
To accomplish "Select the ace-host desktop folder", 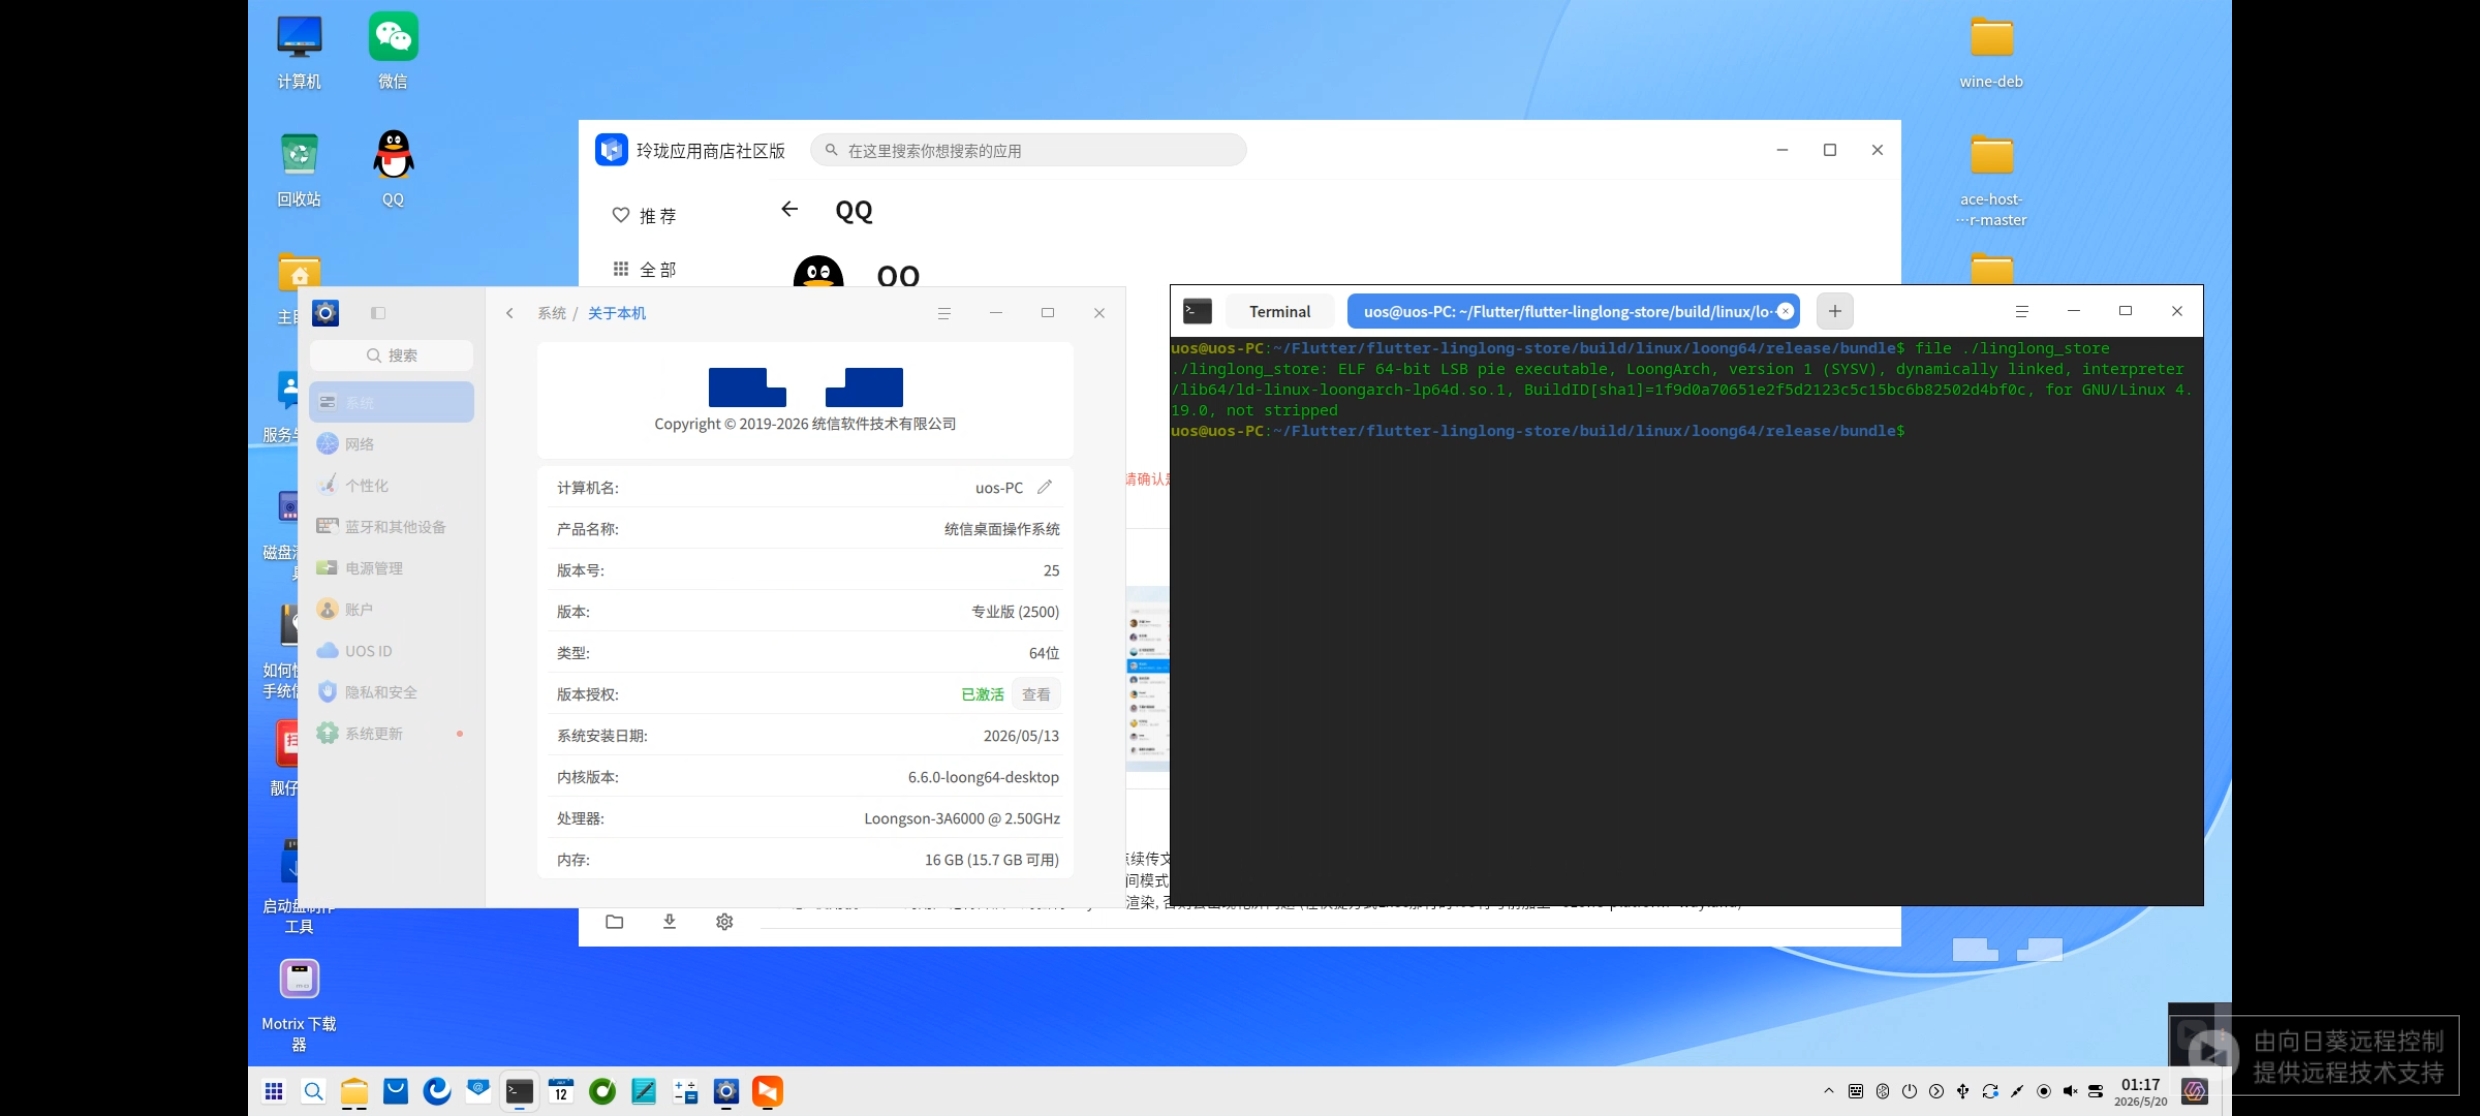I will pyautogui.click(x=1991, y=180).
